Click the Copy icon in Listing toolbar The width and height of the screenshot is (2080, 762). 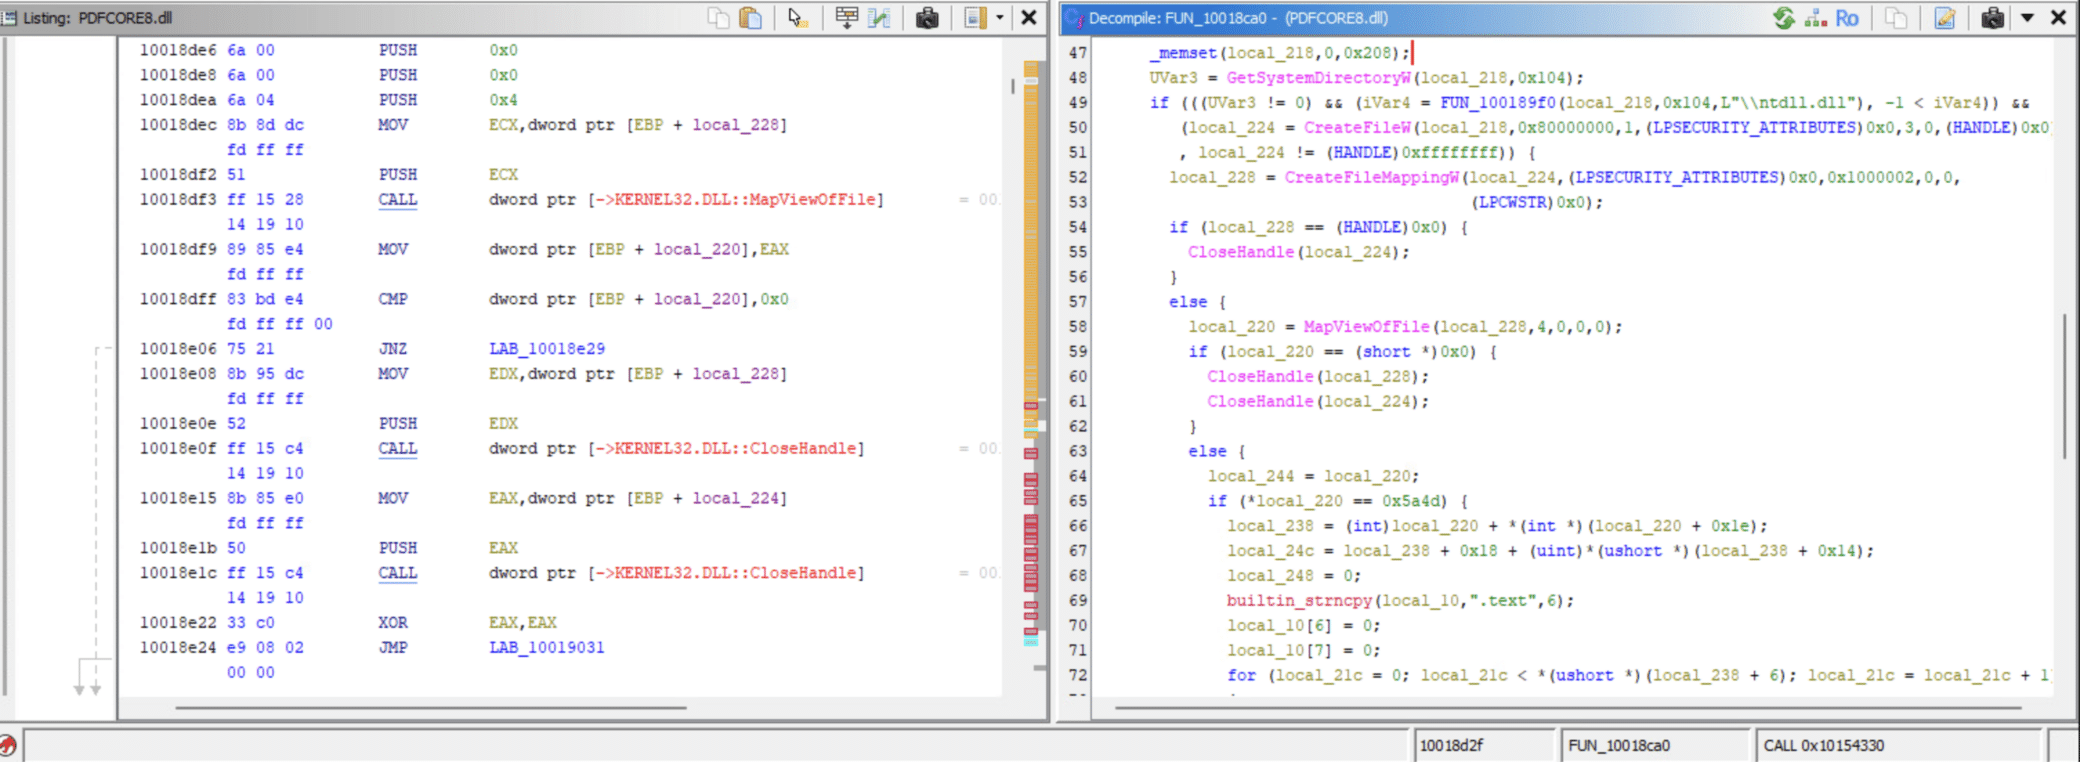pos(718,18)
